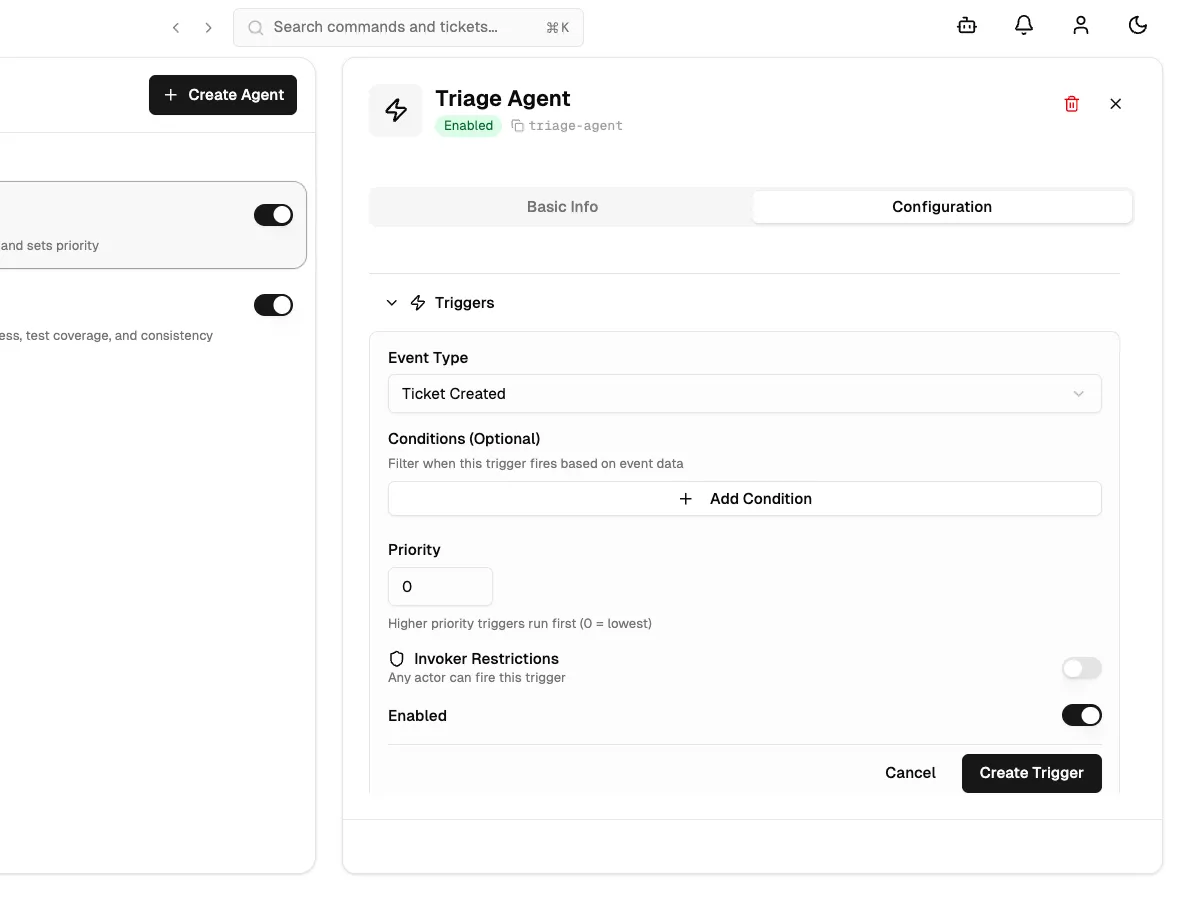The image size is (1200, 900).
Task: Copy the triage-agent slug using the copy icon
Action: [516, 126]
